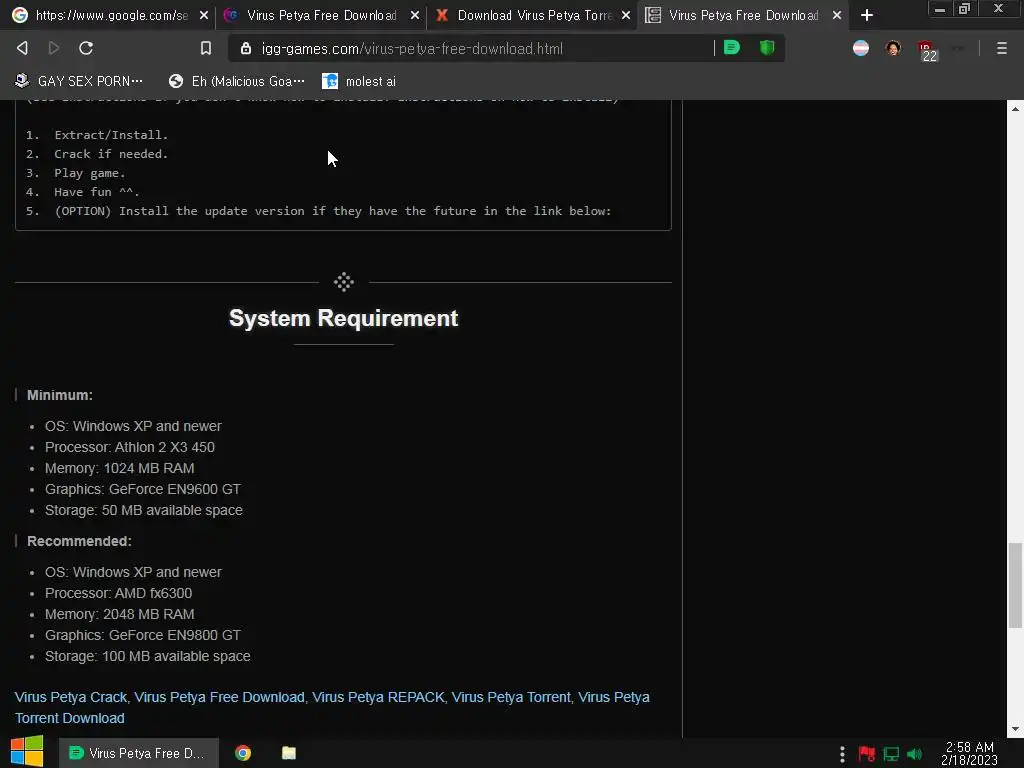
Task: Open the user avatar profile icon
Action: tap(893, 48)
